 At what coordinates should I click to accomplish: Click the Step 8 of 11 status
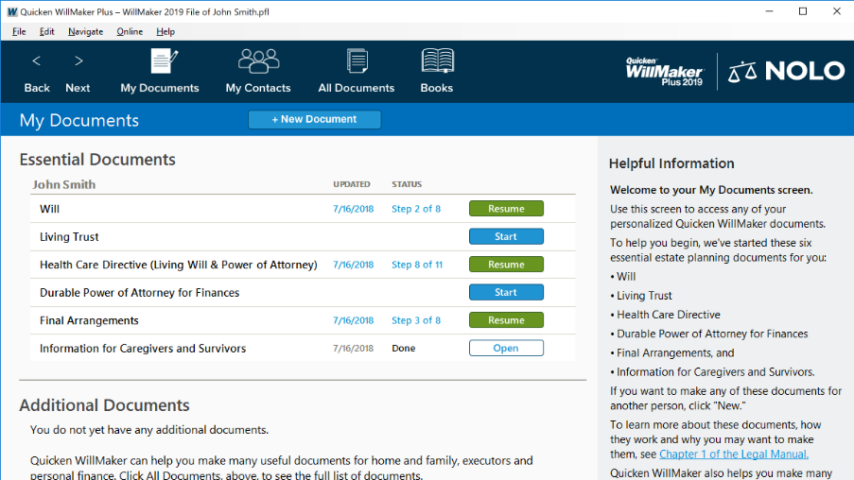[417, 264]
